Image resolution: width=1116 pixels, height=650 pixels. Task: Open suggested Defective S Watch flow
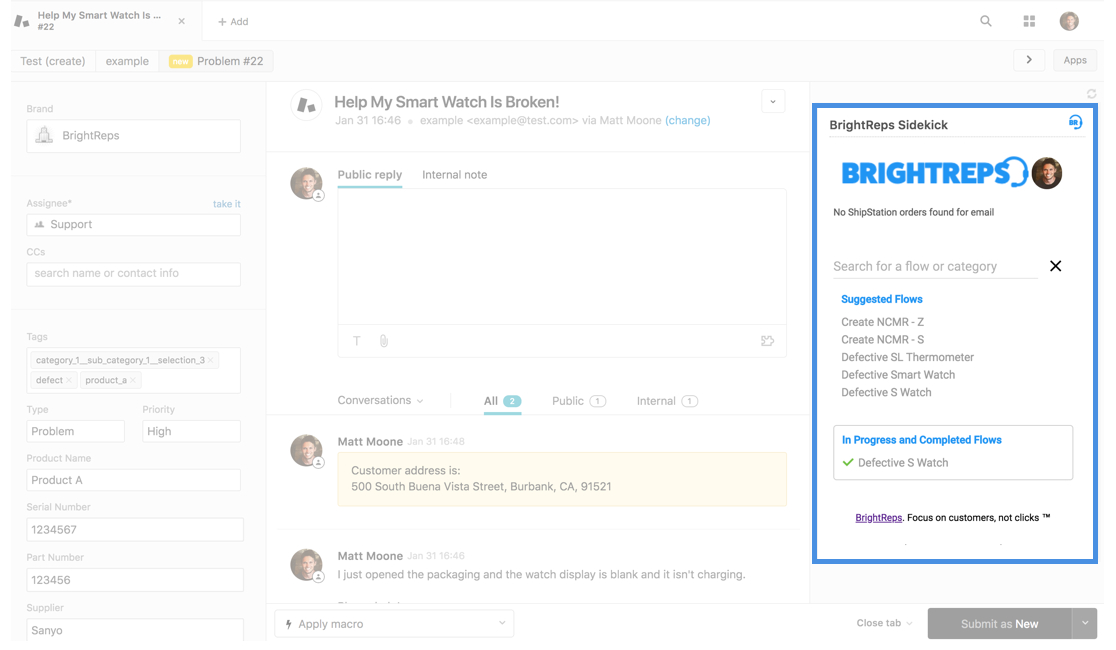pyautogui.click(x=886, y=392)
